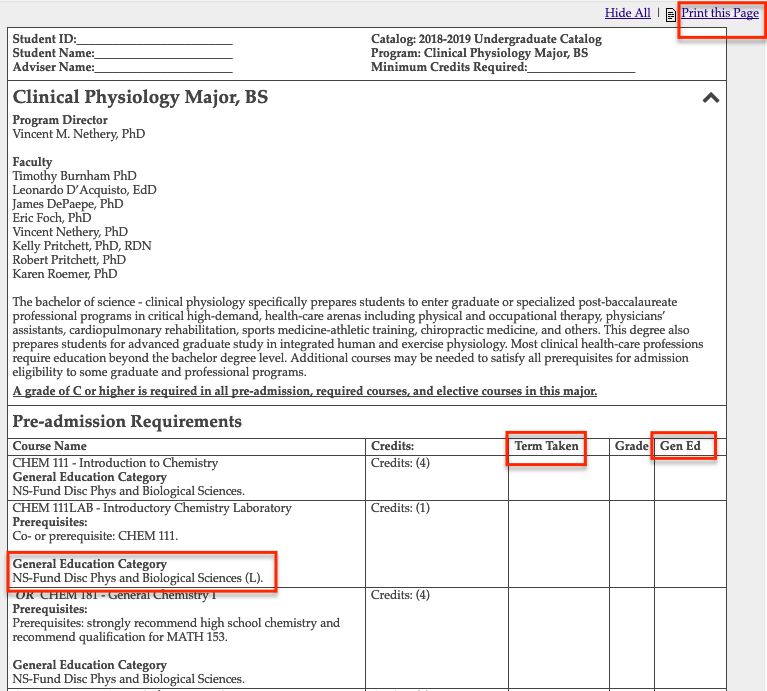Click Gen Ed cell for CHEM 181
767x691 pixels.
coord(690,638)
